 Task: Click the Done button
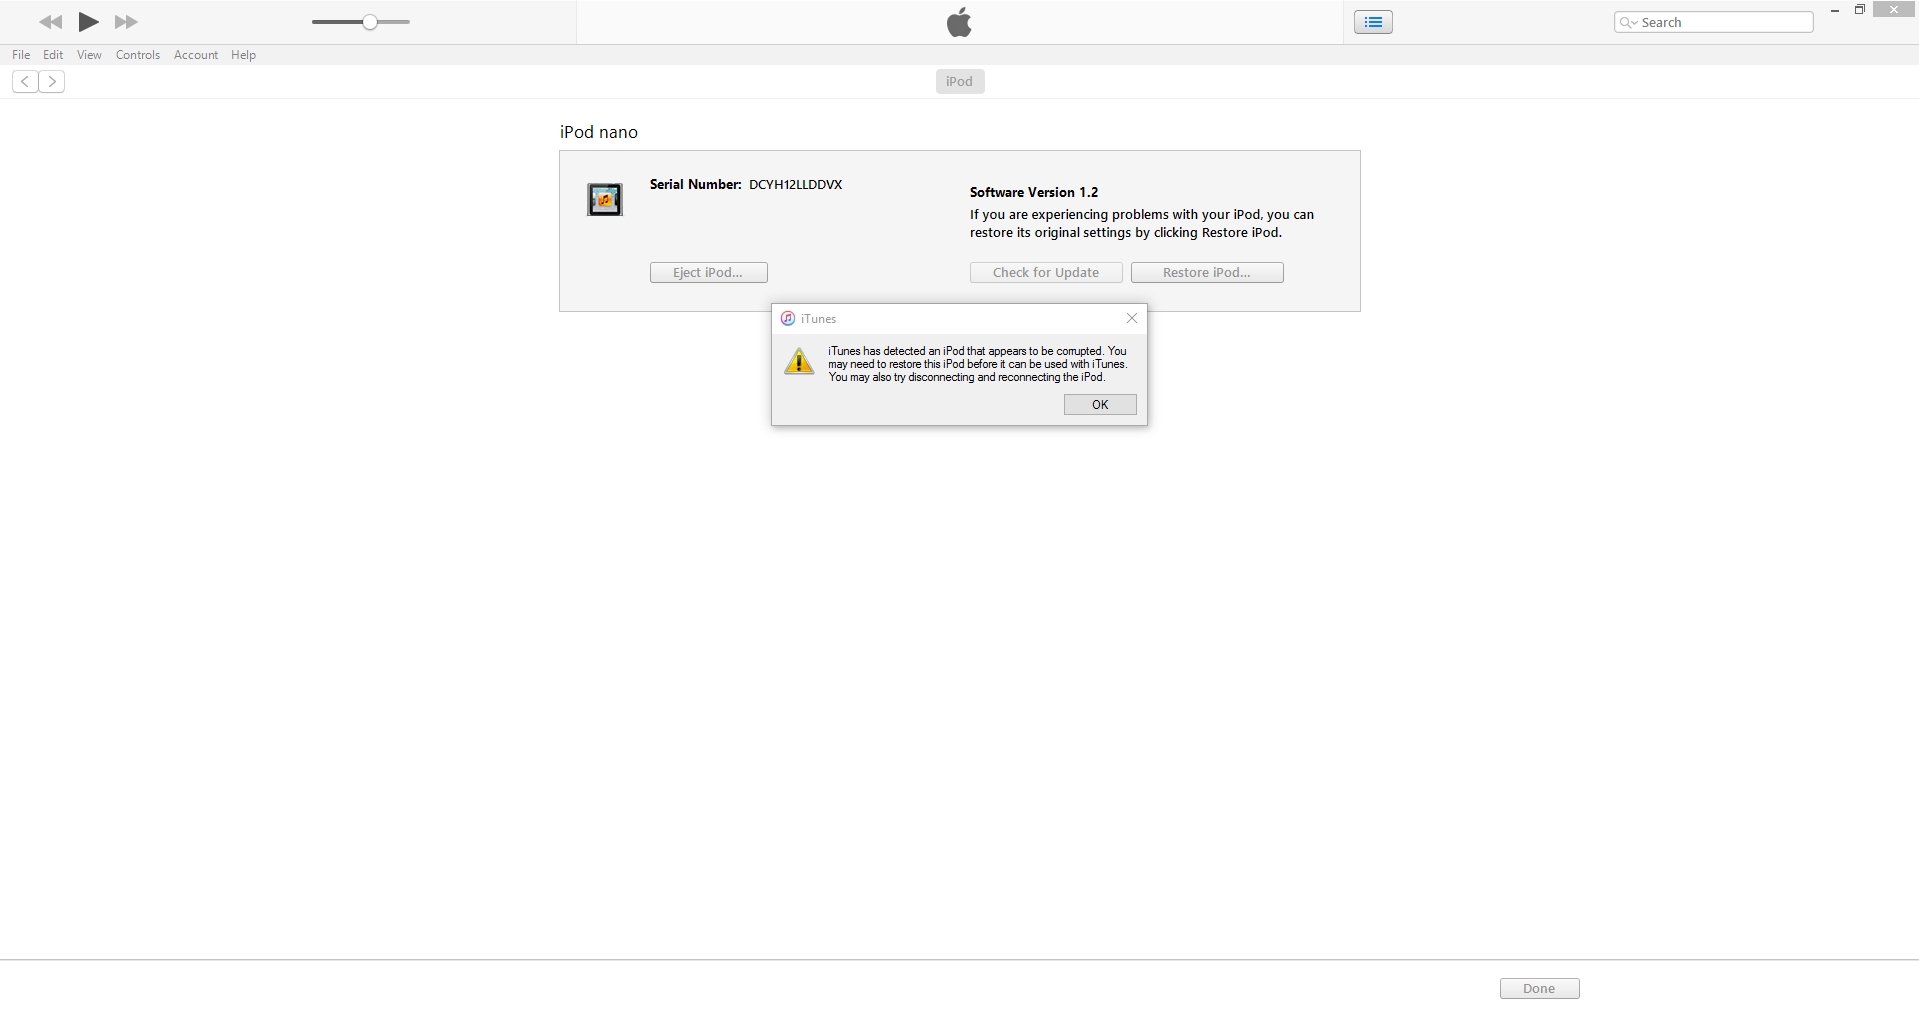point(1539,989)
